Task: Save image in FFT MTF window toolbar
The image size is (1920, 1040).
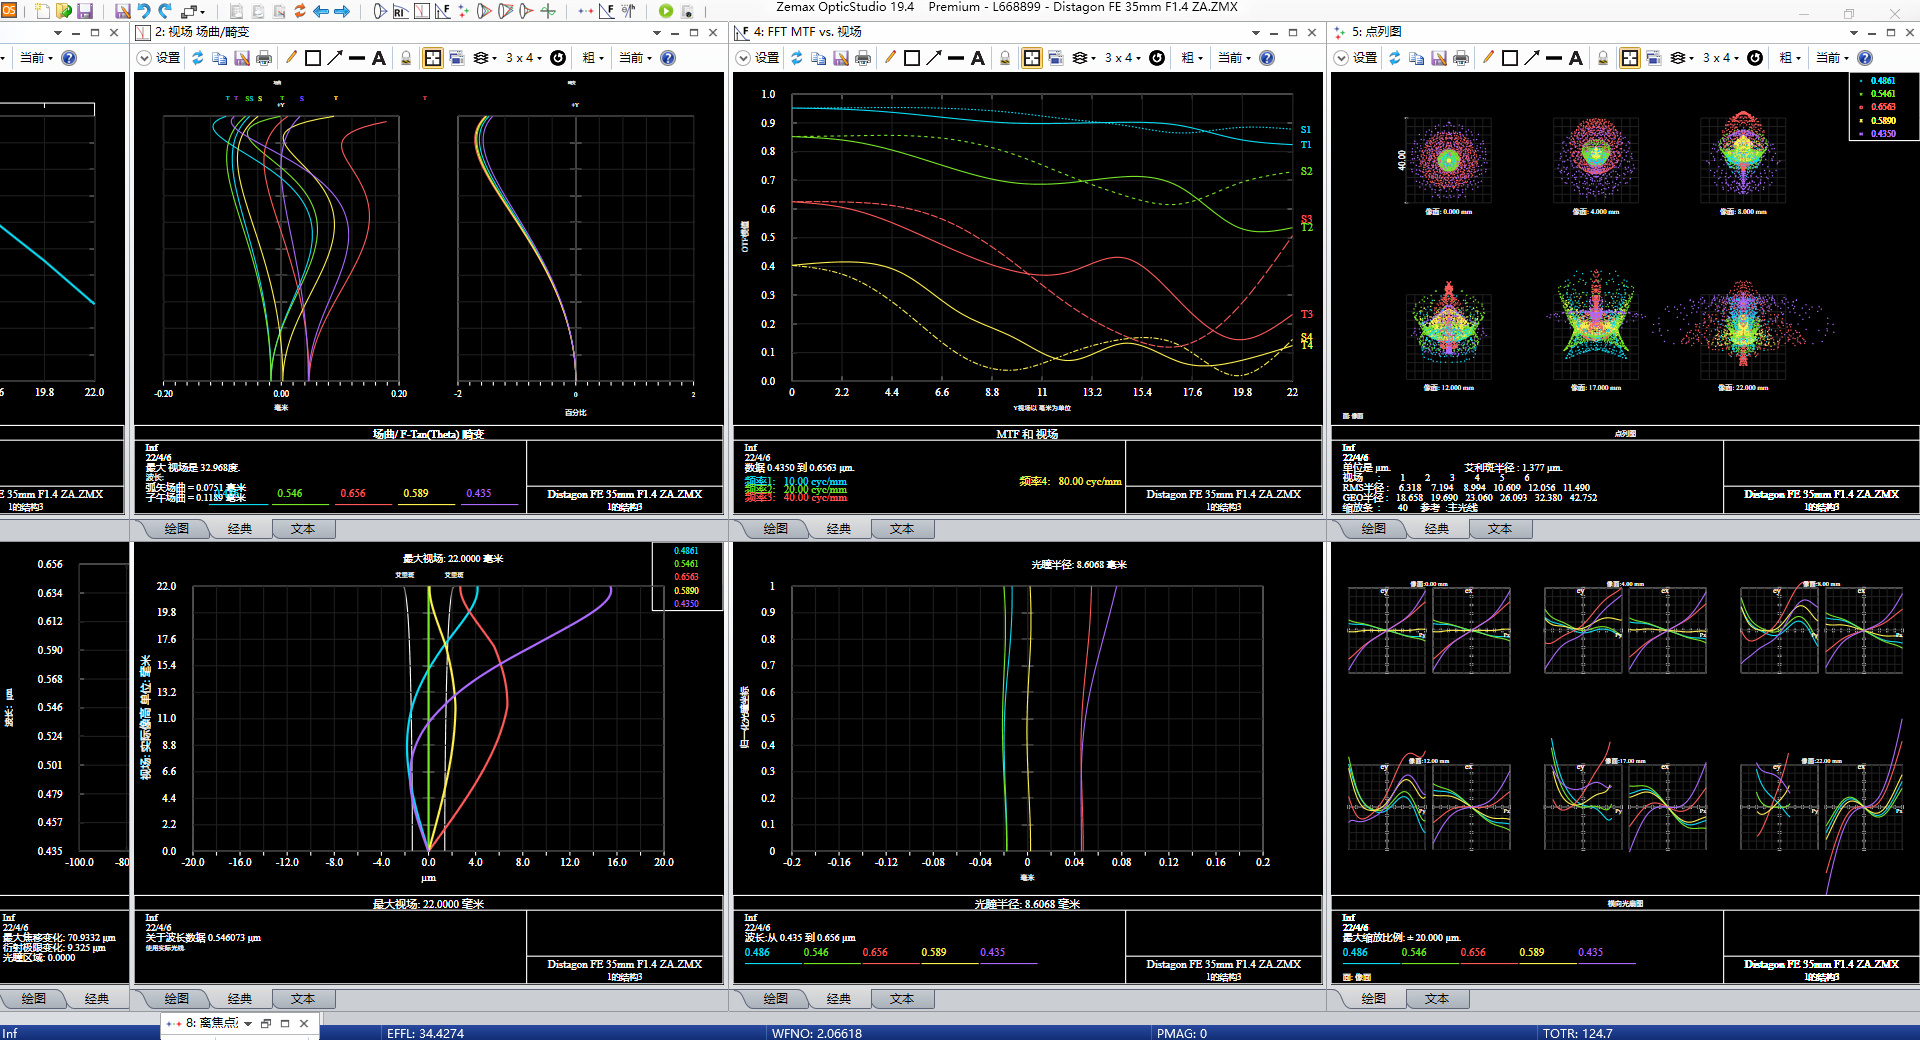Action: 841,58
